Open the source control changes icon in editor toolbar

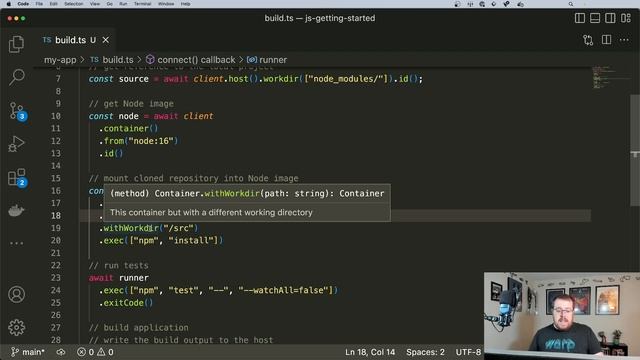(x=588, y=40)
